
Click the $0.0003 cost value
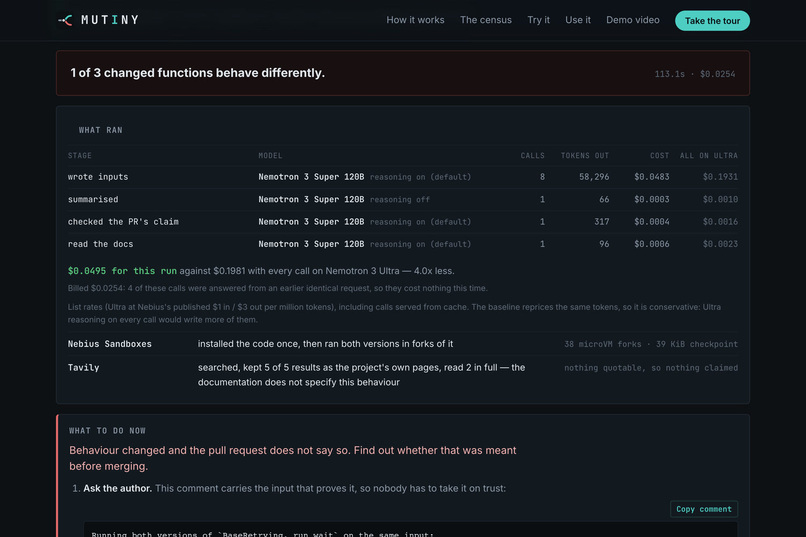coord(652,199)
